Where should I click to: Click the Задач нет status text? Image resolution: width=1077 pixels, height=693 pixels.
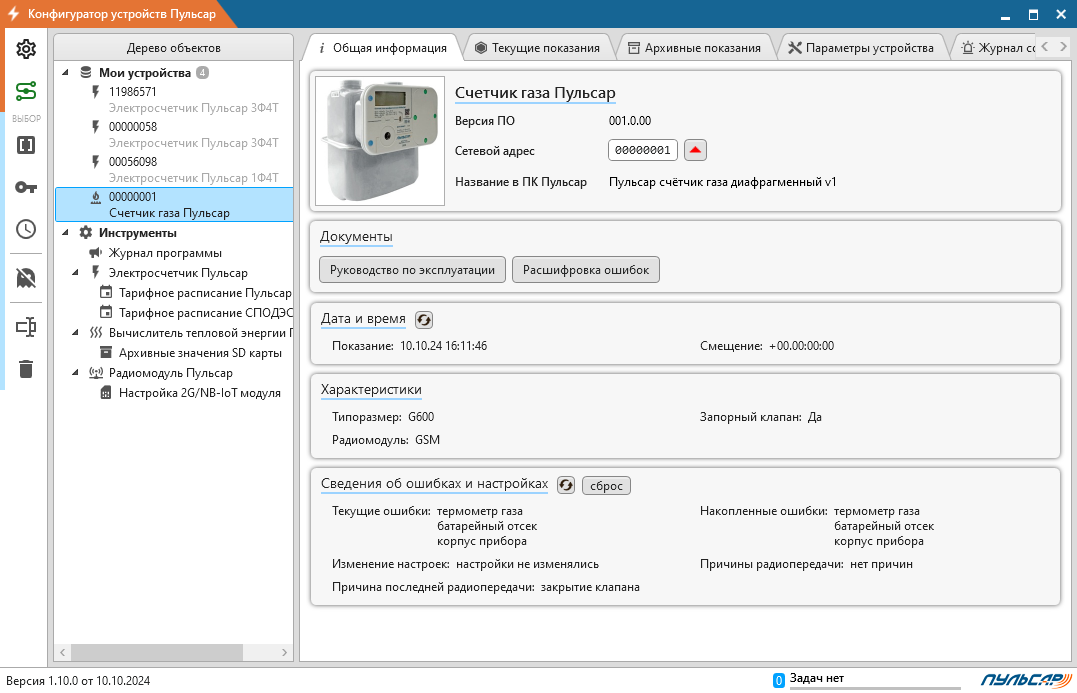[x=817, y=678]
